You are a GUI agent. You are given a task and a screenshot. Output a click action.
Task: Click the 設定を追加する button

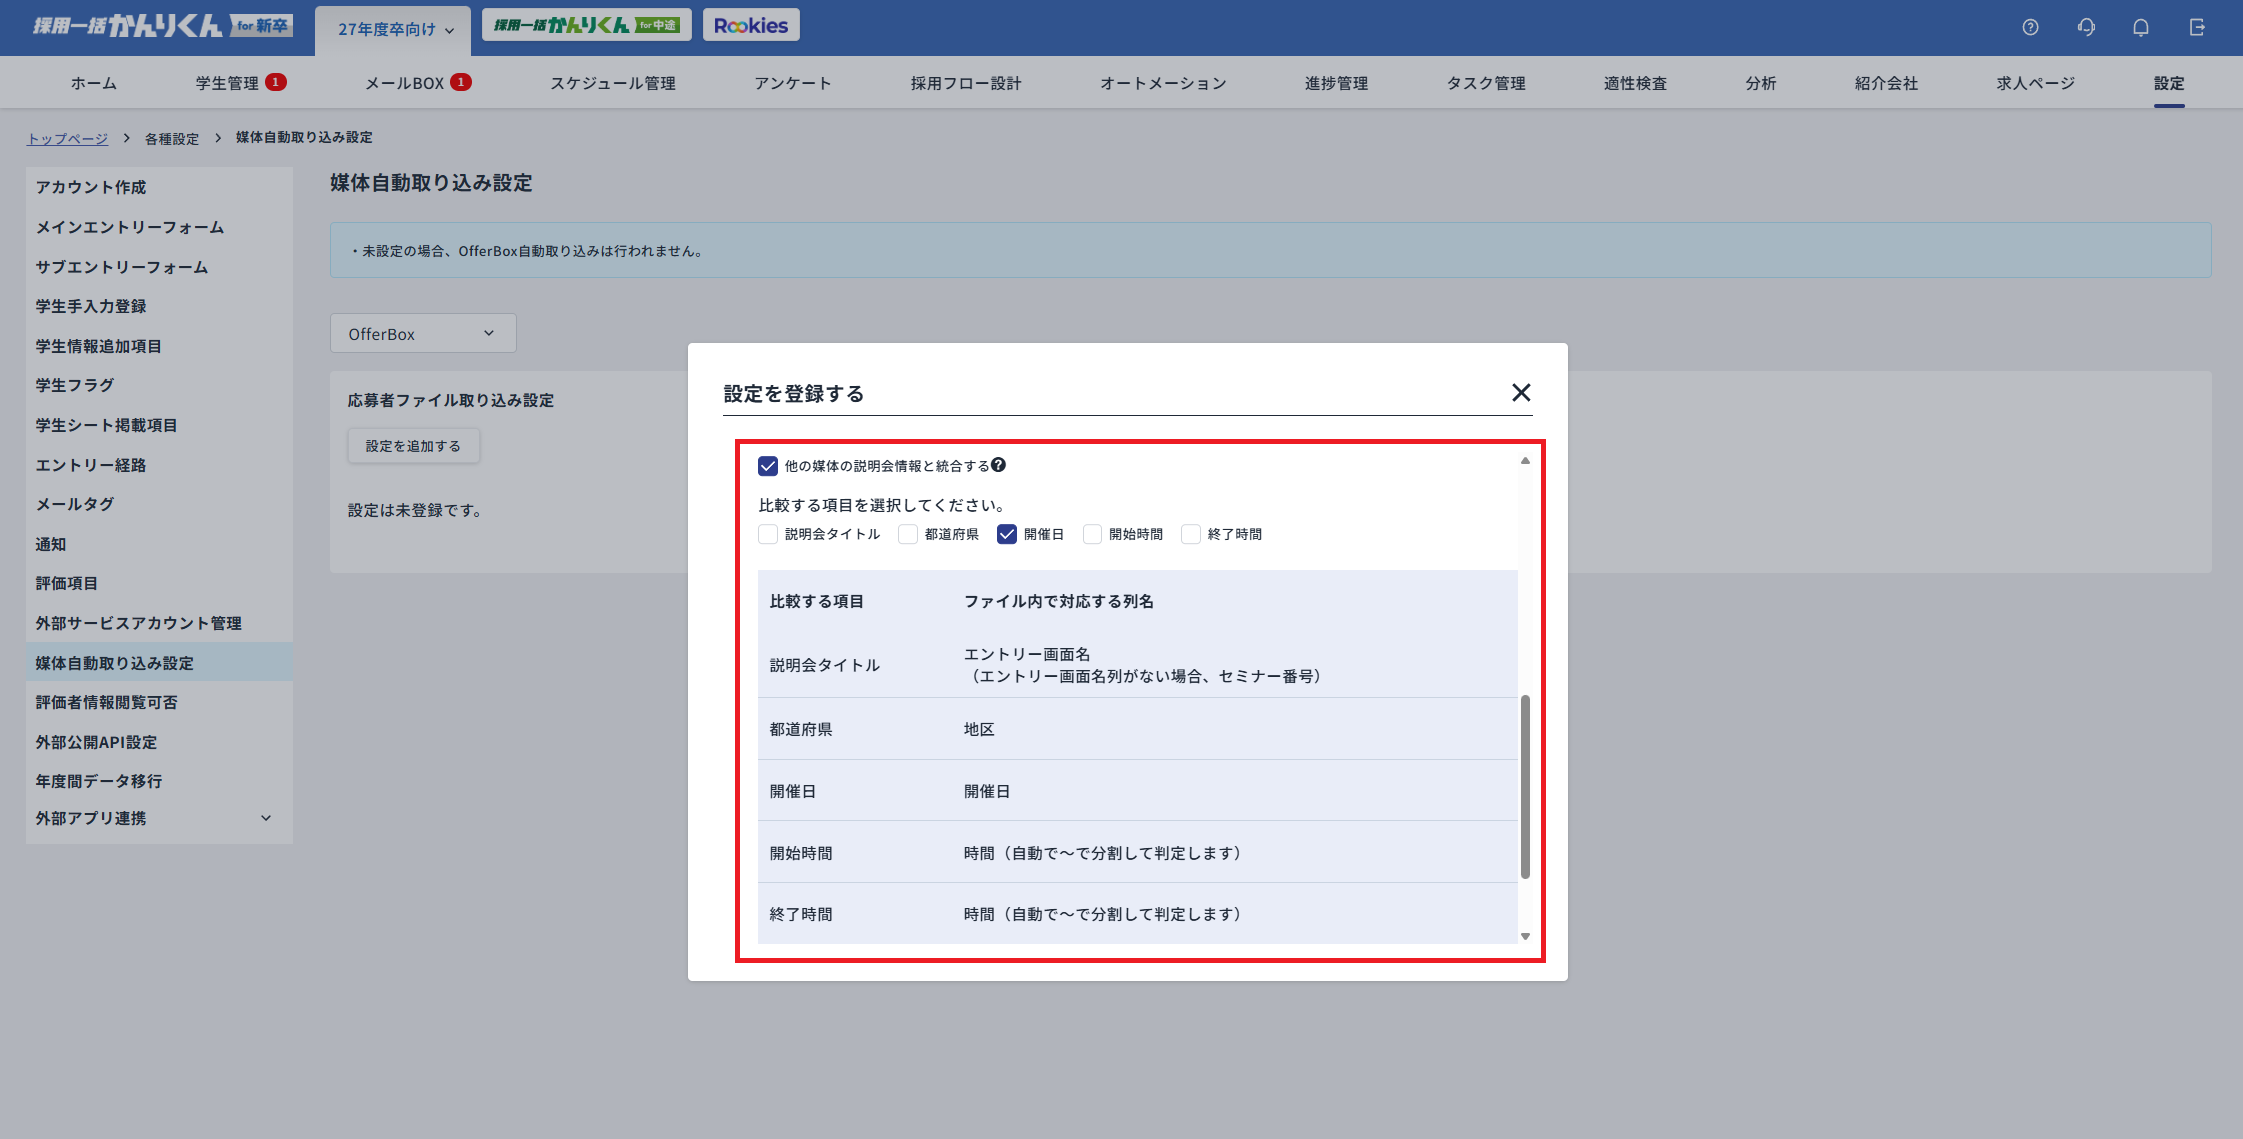(413, 446)
